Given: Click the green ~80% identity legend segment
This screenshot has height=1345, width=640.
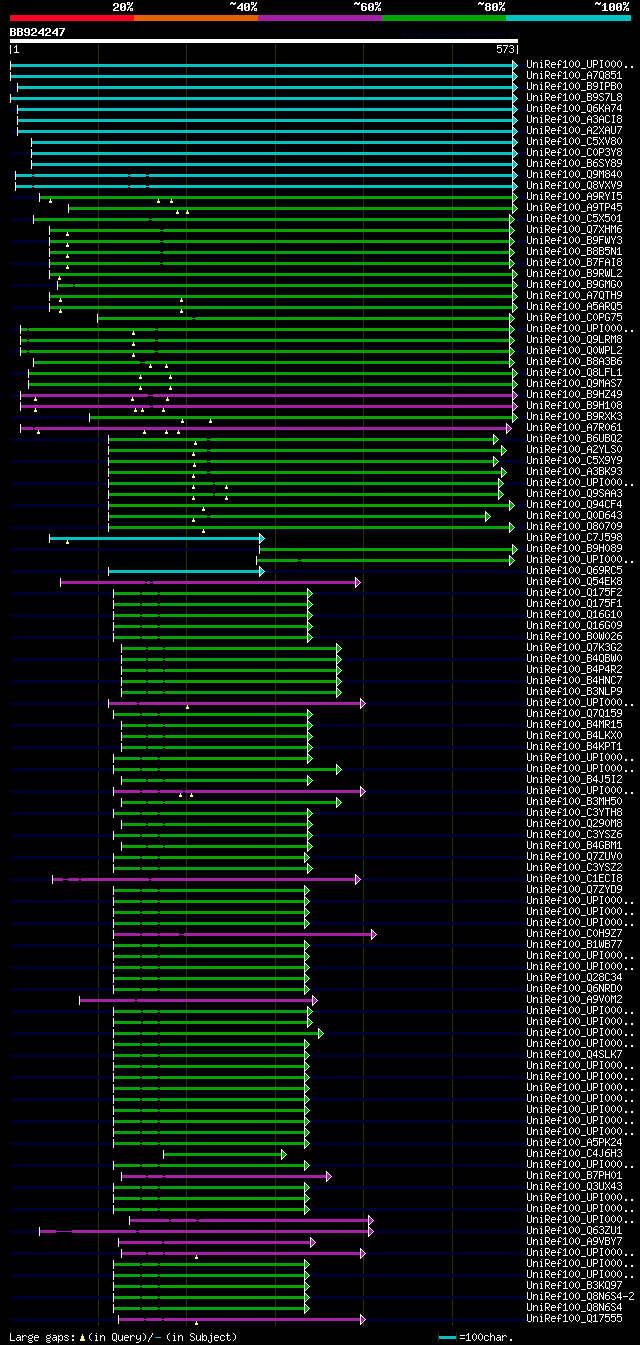Looking at the screenshot, I should [443, 18].
